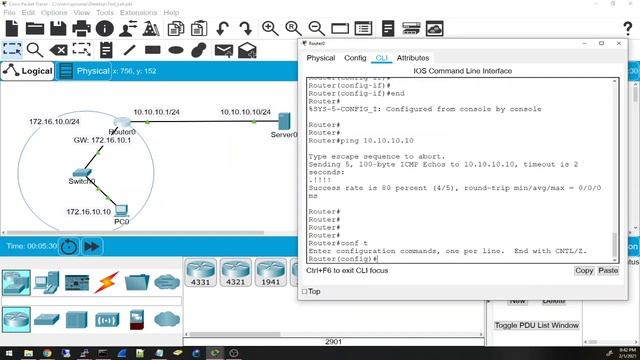Select the CLI tab in Router0
Viewport: 640px width, 360px height.
(382, 58)
